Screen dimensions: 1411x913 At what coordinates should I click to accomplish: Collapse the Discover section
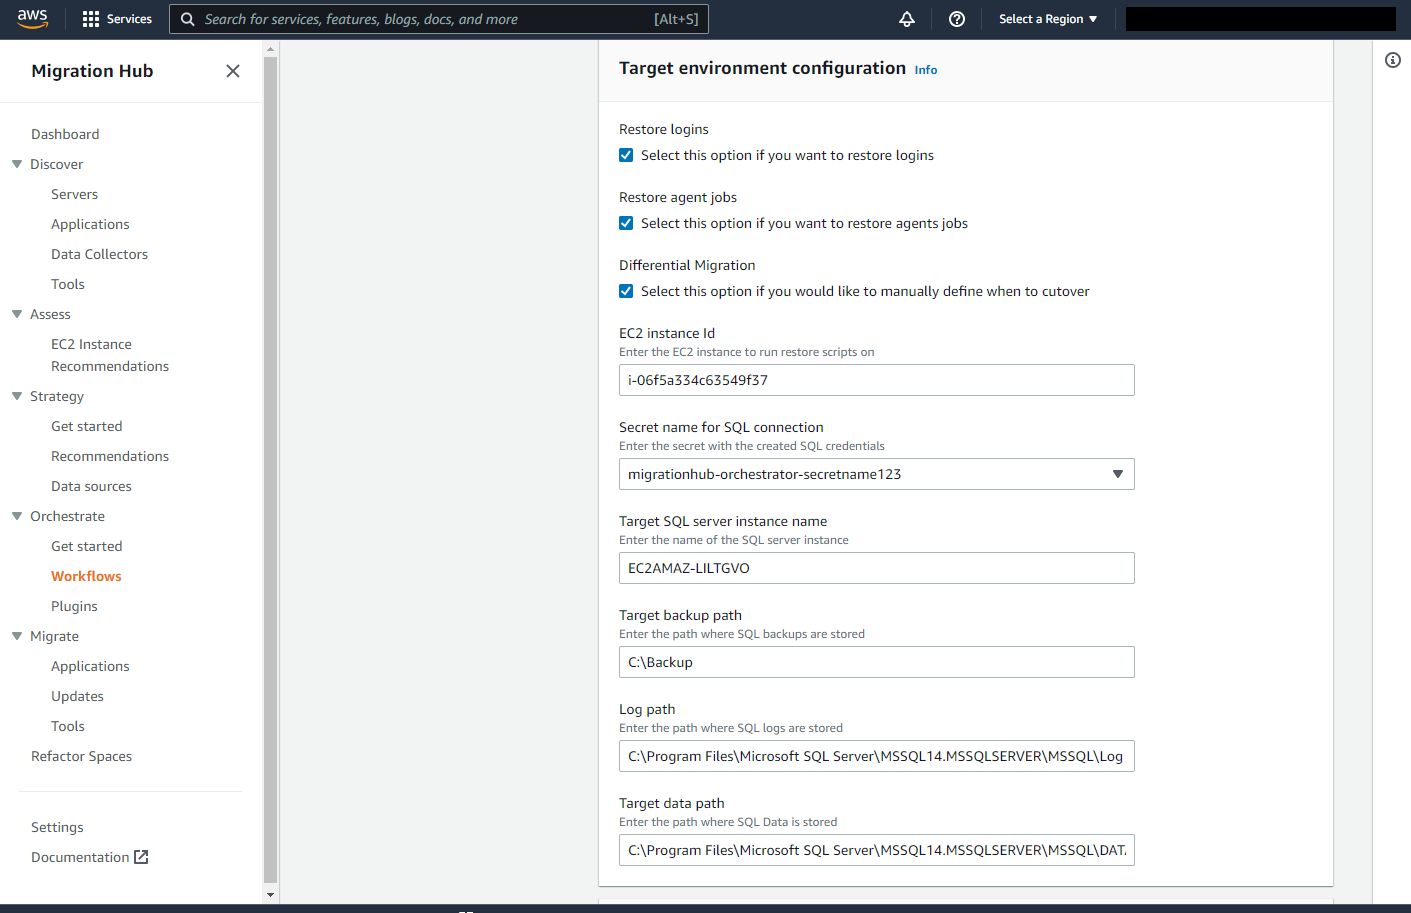[17, 164]
